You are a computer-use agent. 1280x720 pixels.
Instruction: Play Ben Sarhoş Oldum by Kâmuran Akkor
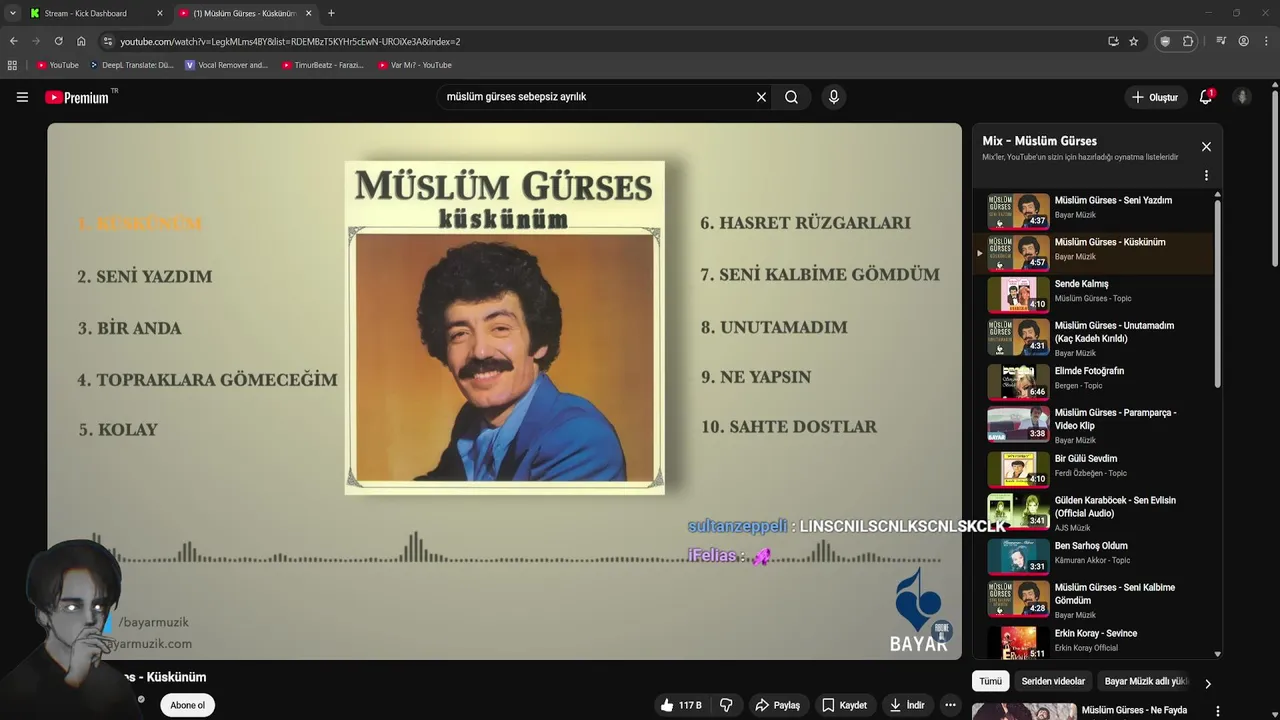tap(1094, 555)
